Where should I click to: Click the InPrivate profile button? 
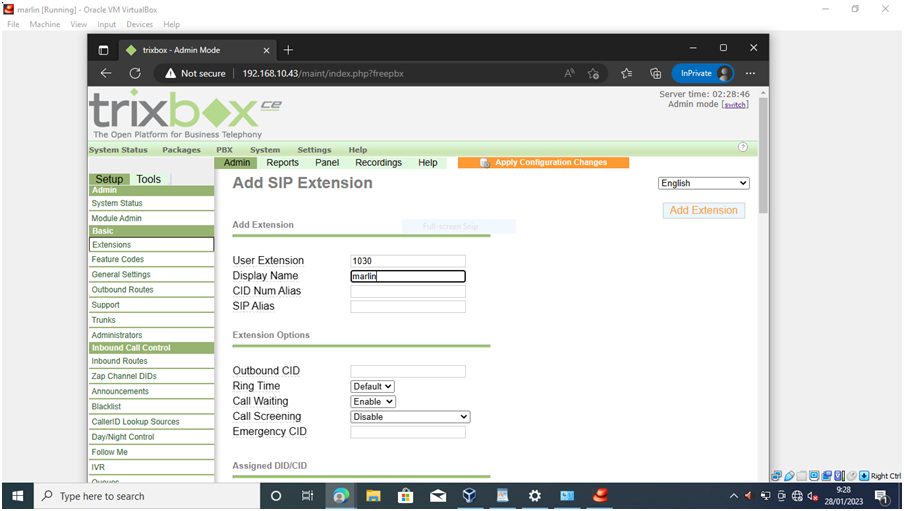[703, 73]
